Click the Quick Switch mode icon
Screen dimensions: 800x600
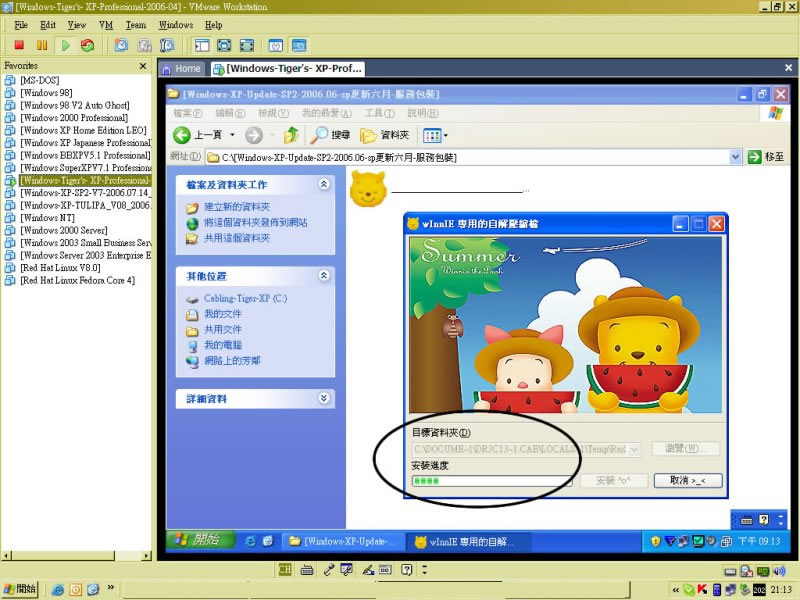(x=224, y=45)
